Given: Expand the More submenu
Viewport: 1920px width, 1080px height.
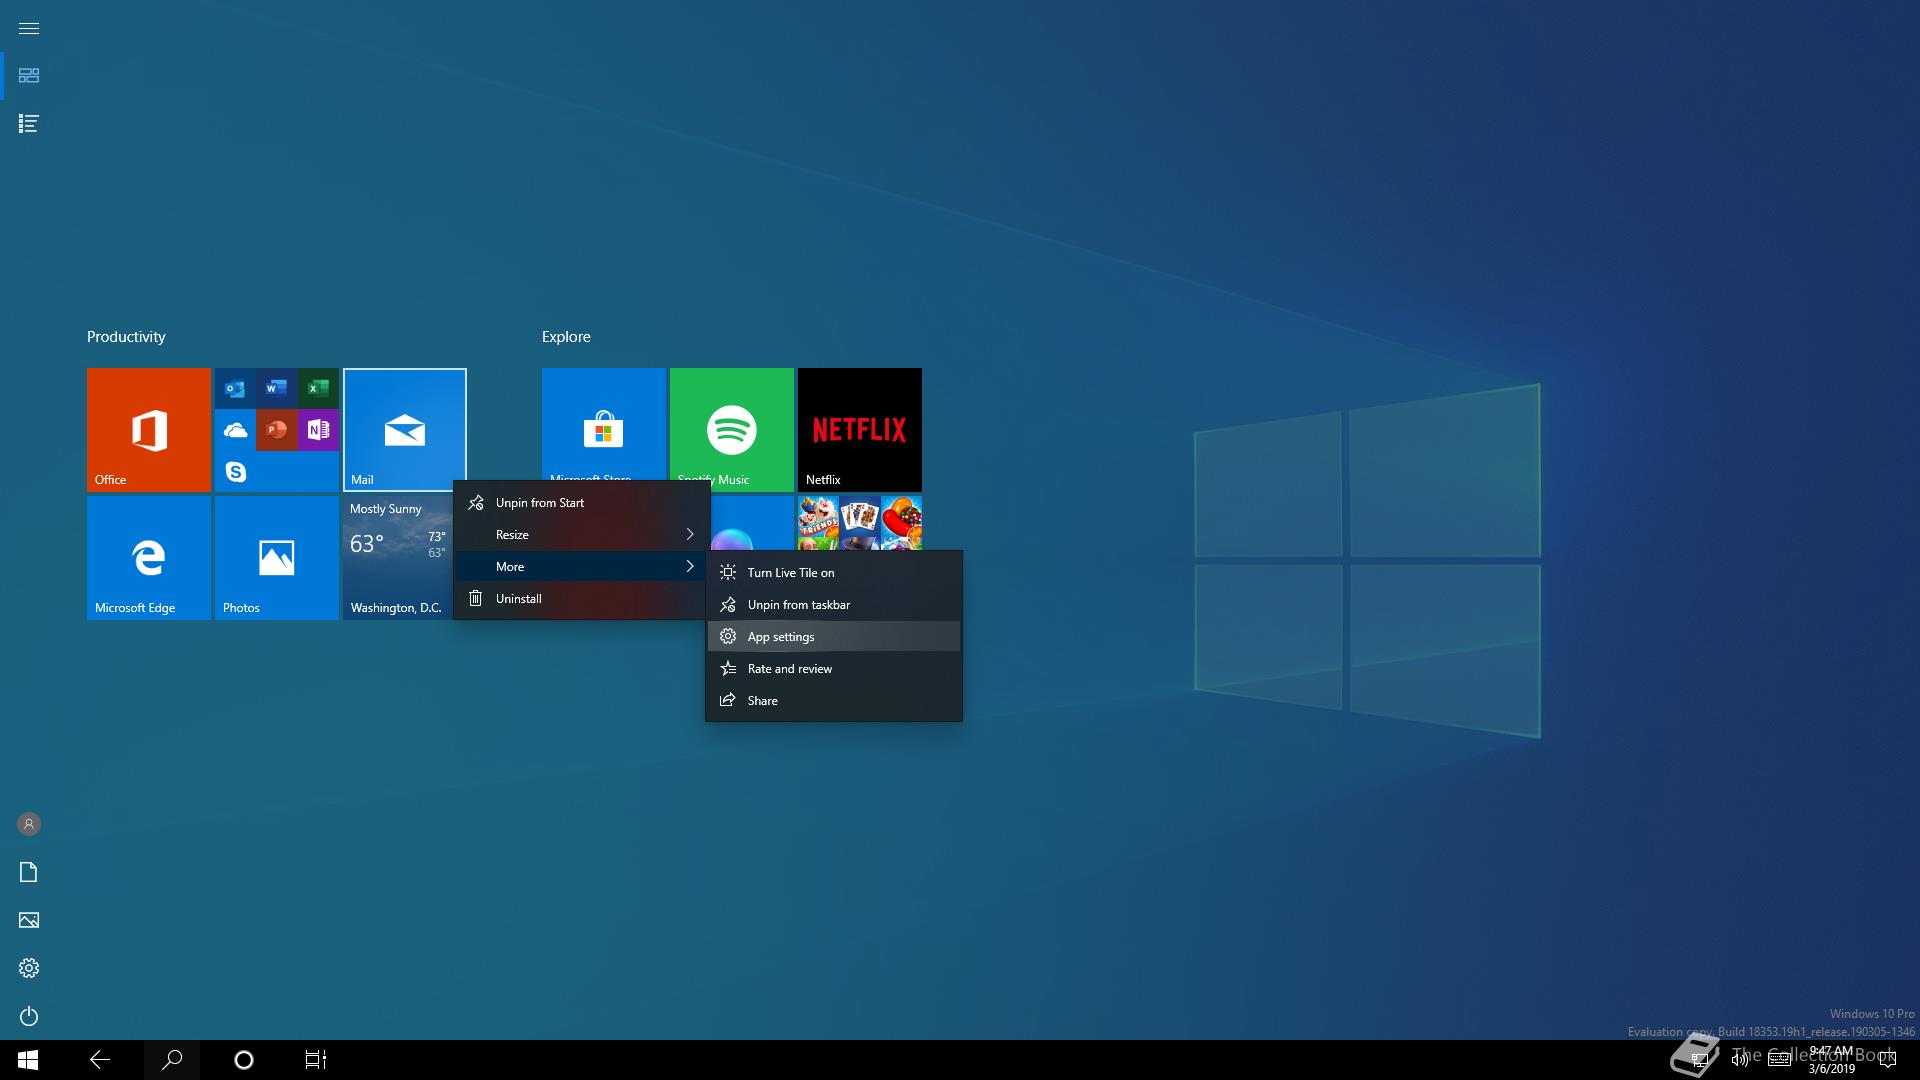Looking at the screenshot, I should [581, 567].
